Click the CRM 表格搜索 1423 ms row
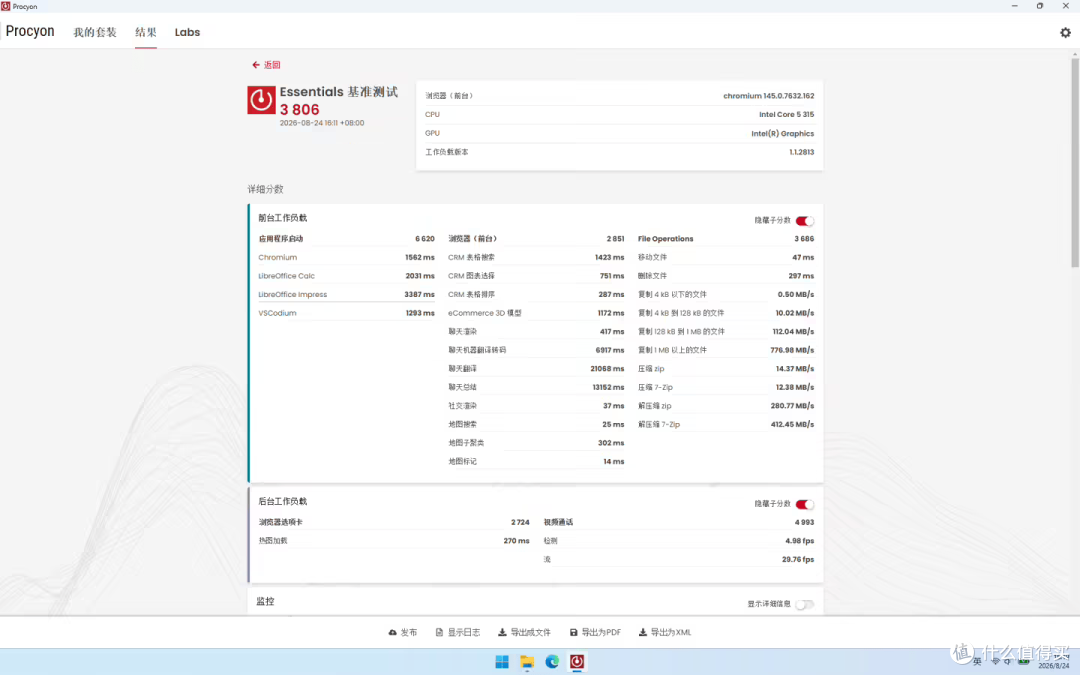Image resolution: width=1080 pixels, height=675 pixels. [536, 258]
